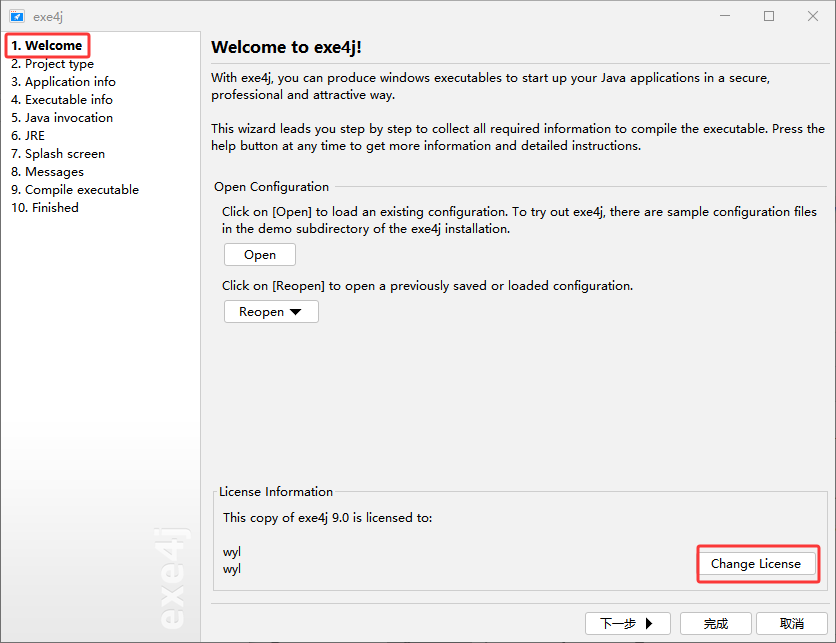Click the 'Click on [Reopen]' instruction text
Image resolution: width=836 pixels, height=643 pixels.
[427, 286]
